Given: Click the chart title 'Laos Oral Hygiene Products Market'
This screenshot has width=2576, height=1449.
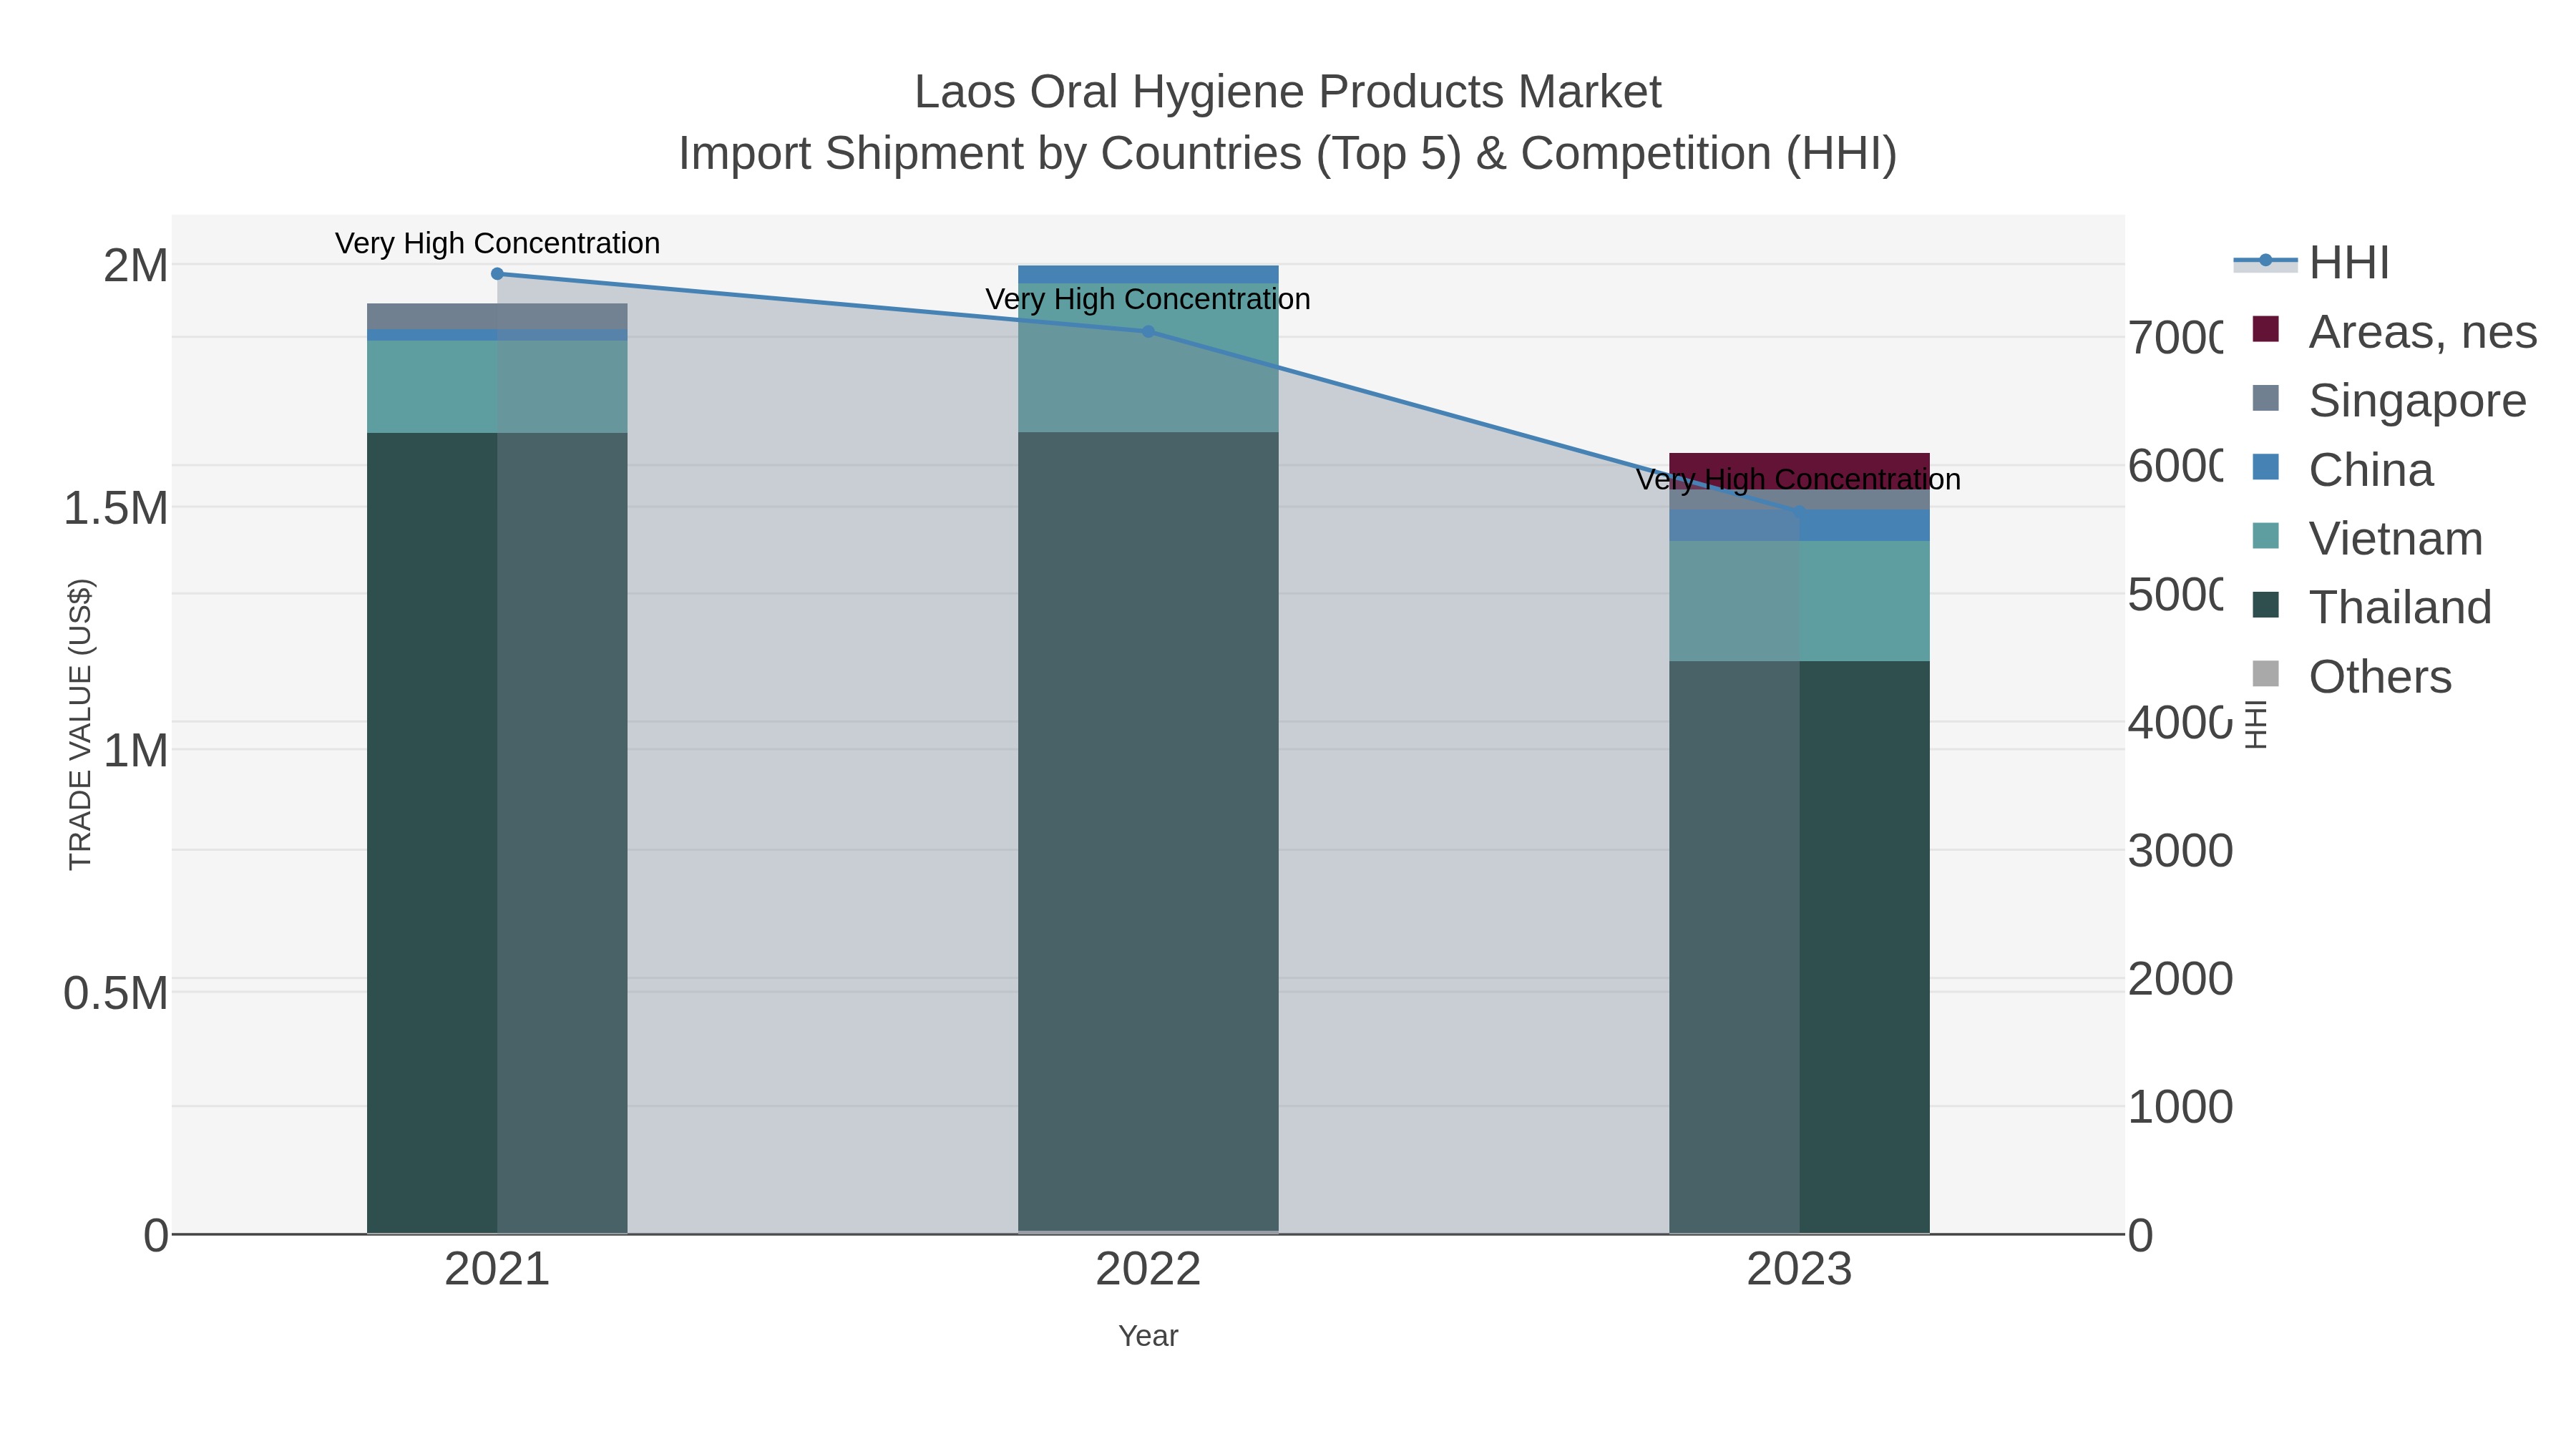Looking at the screenshot, I should (1288, 92).
